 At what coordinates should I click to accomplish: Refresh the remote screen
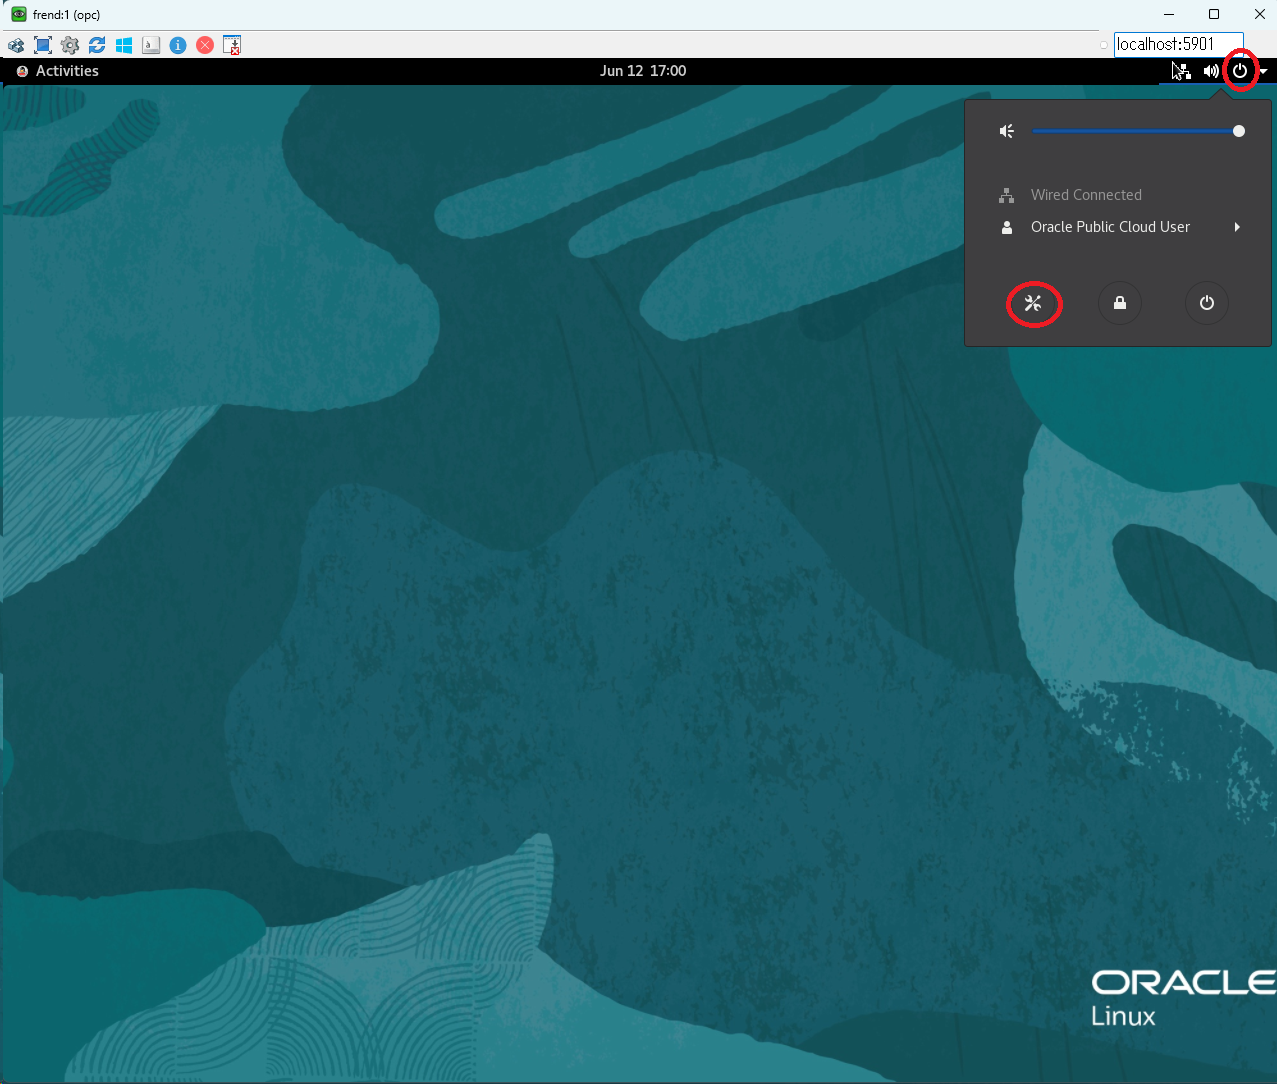[97, 45]
